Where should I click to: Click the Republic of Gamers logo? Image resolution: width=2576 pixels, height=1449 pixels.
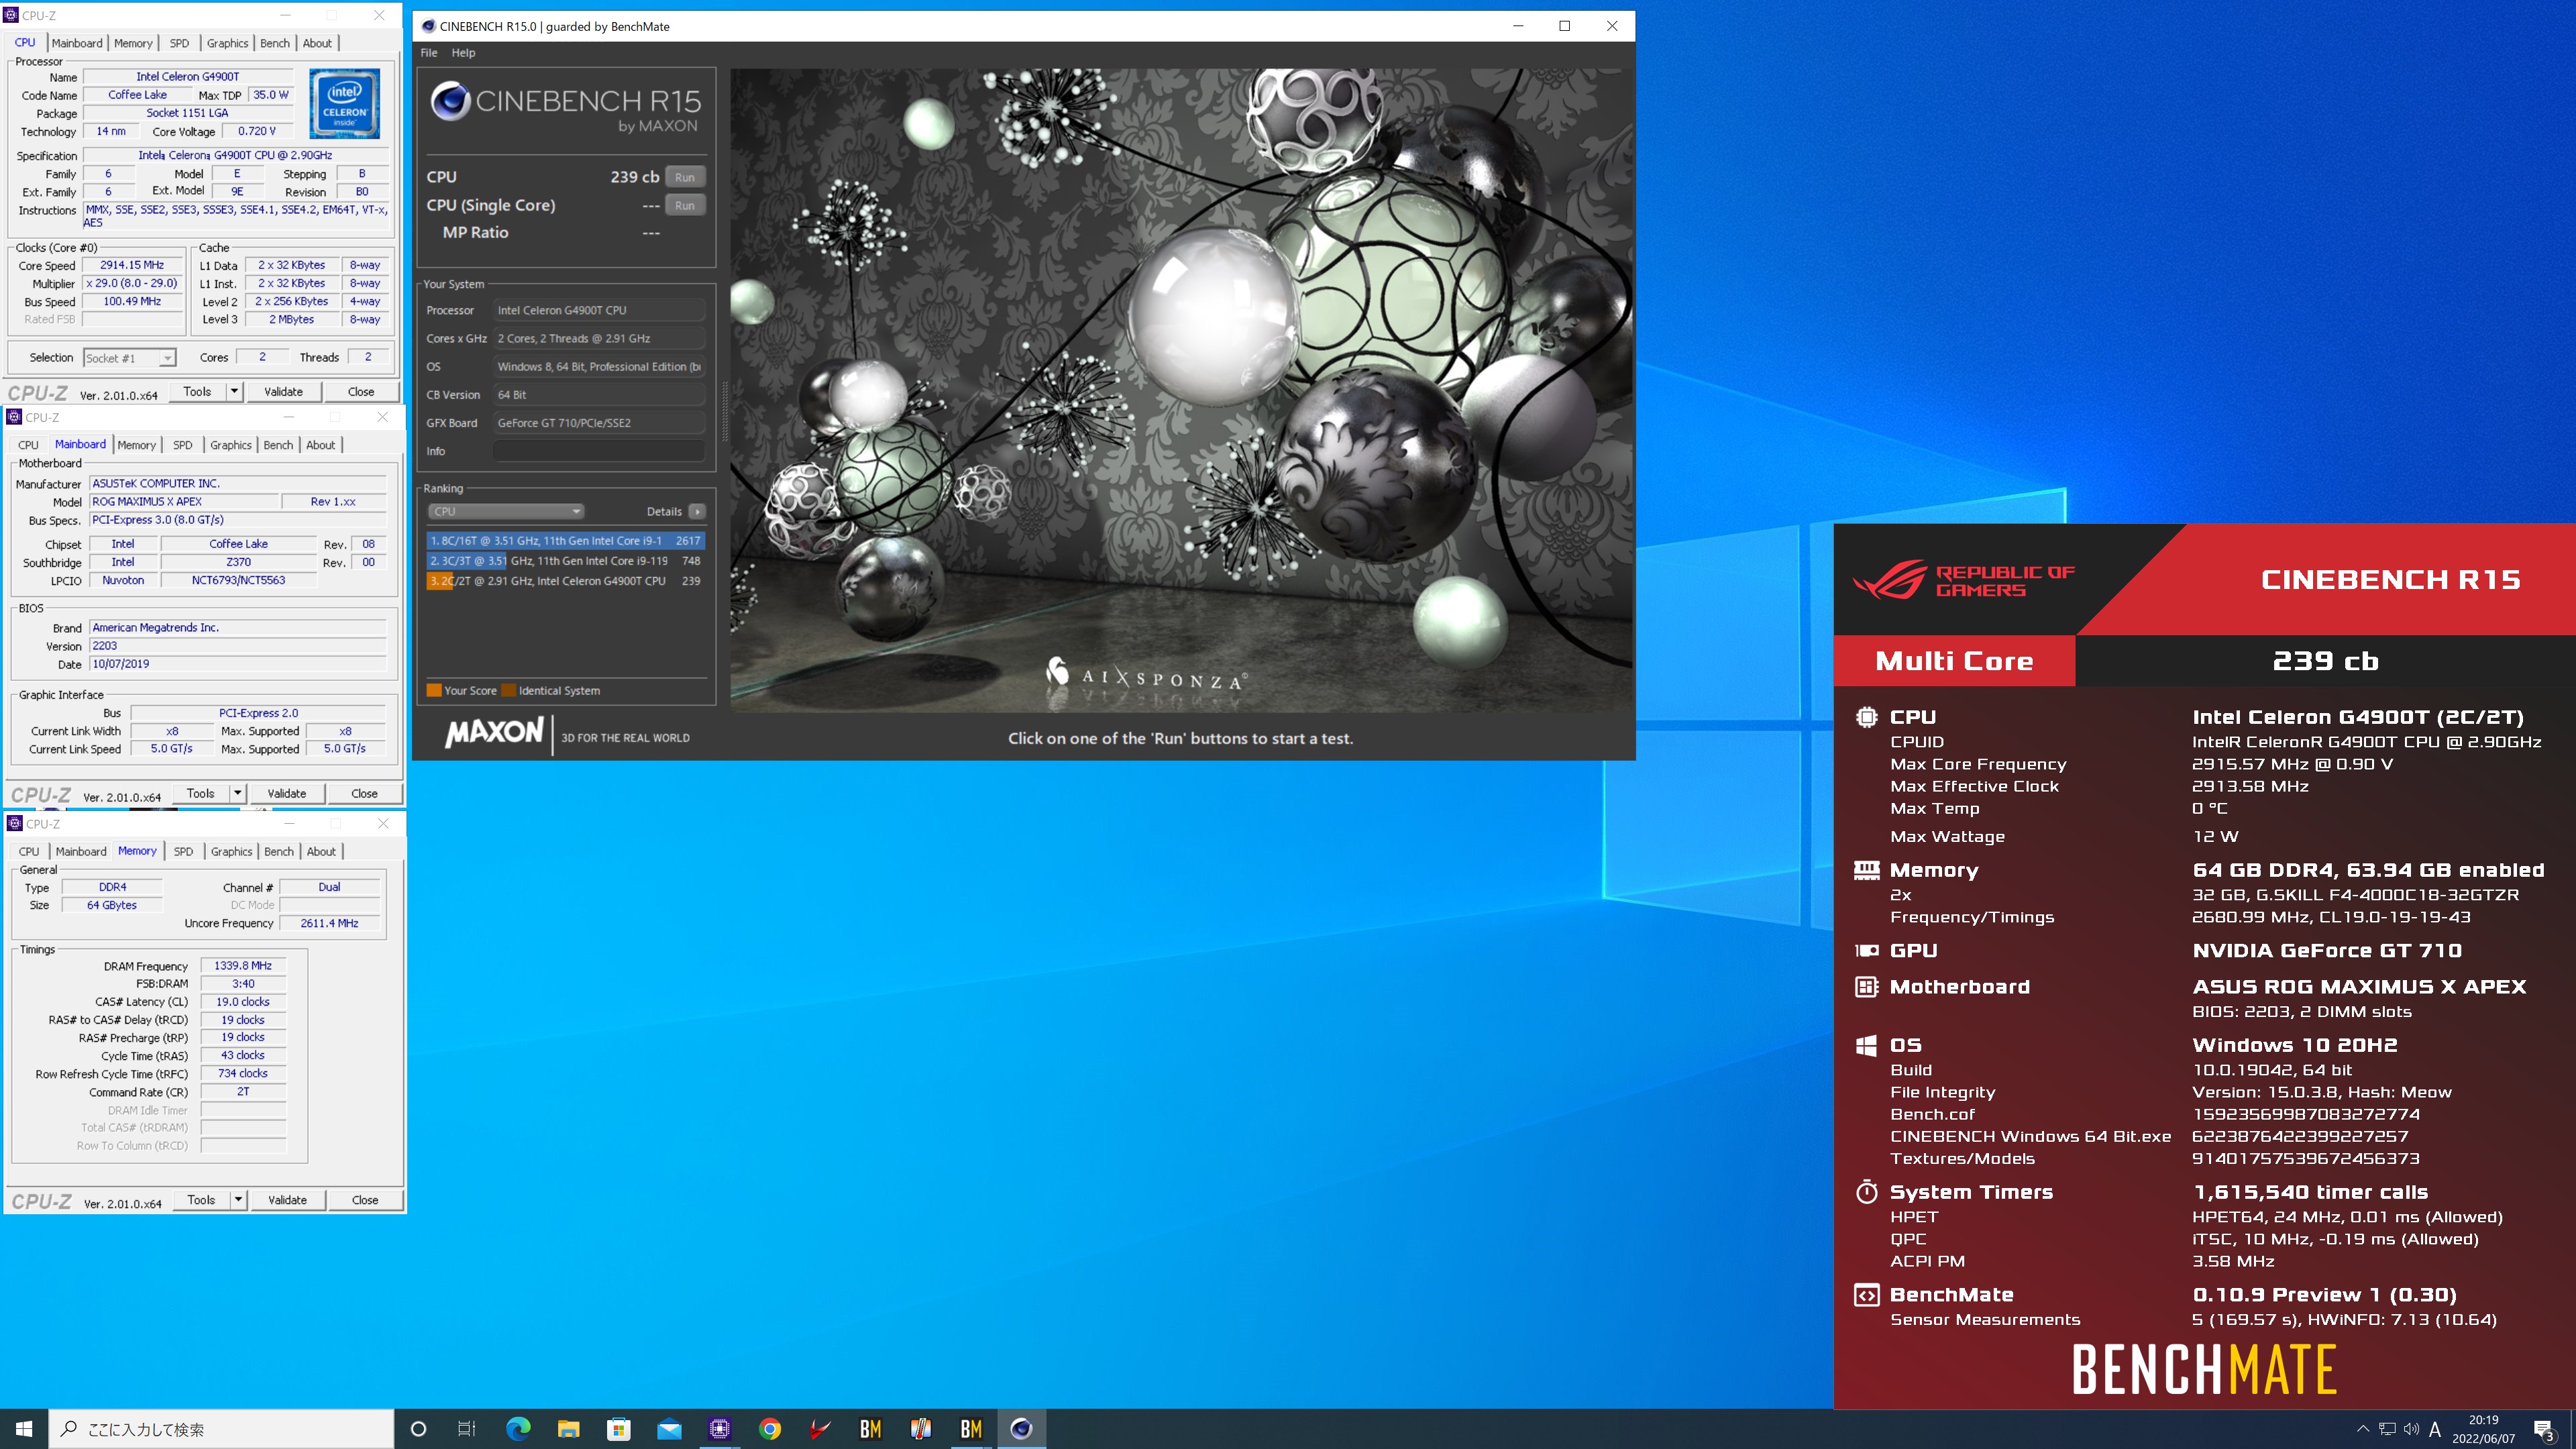point(1964,580)
